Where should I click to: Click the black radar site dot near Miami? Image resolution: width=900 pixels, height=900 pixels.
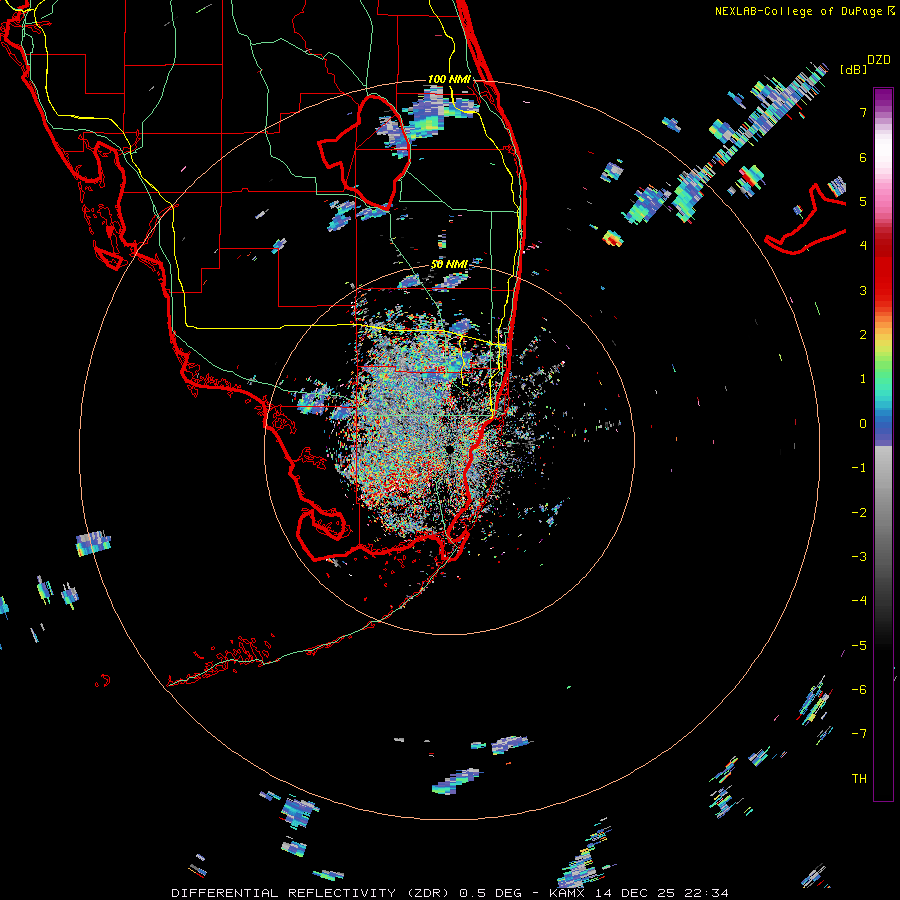coord(449,449)
